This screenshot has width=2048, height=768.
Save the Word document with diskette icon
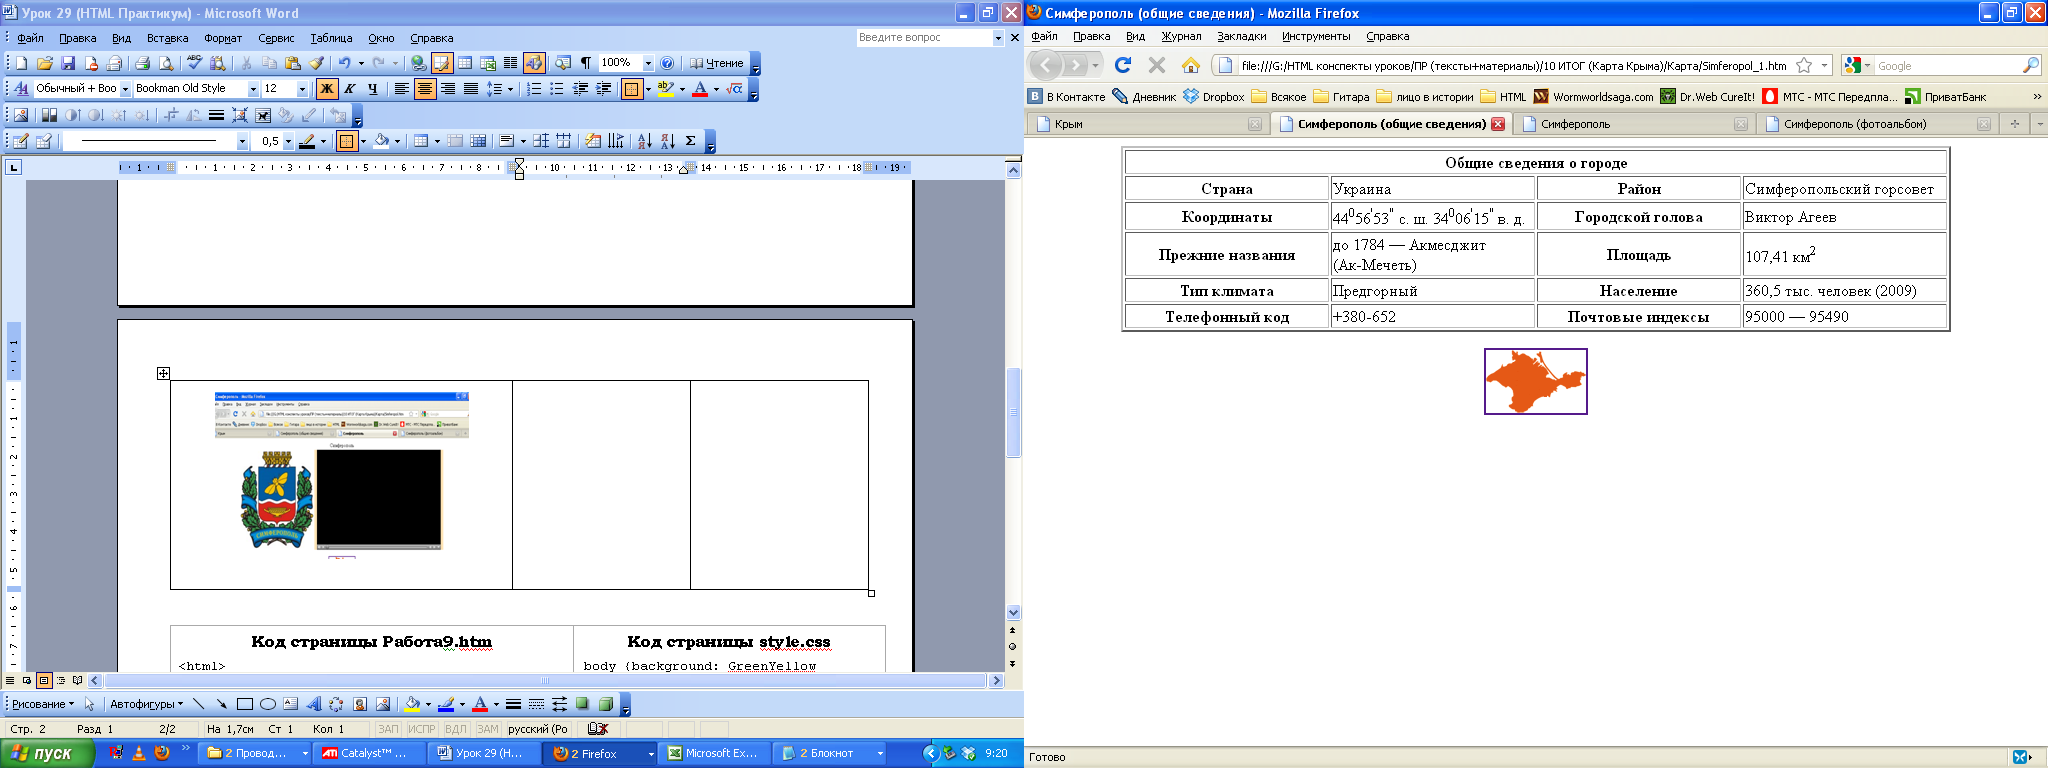click(67, 63)
